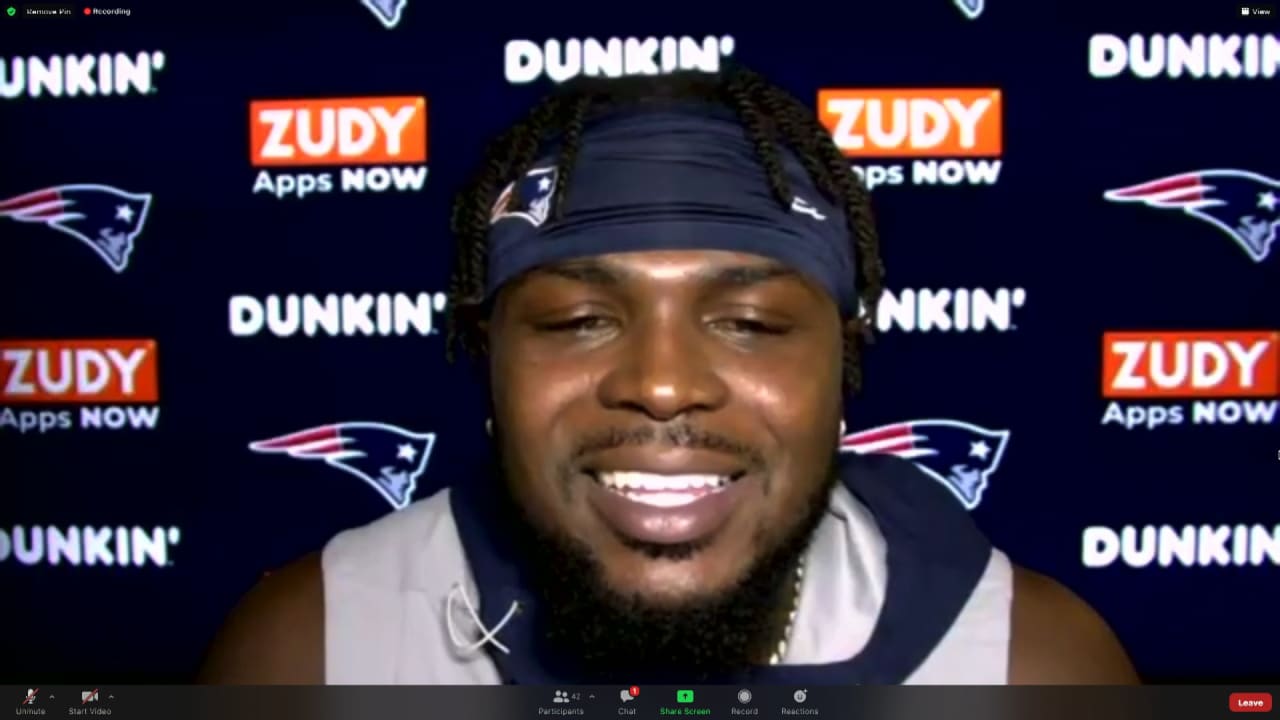1280x720 pixels.
Task: Expand the arrow beside Participants
Action: (592, 696)
